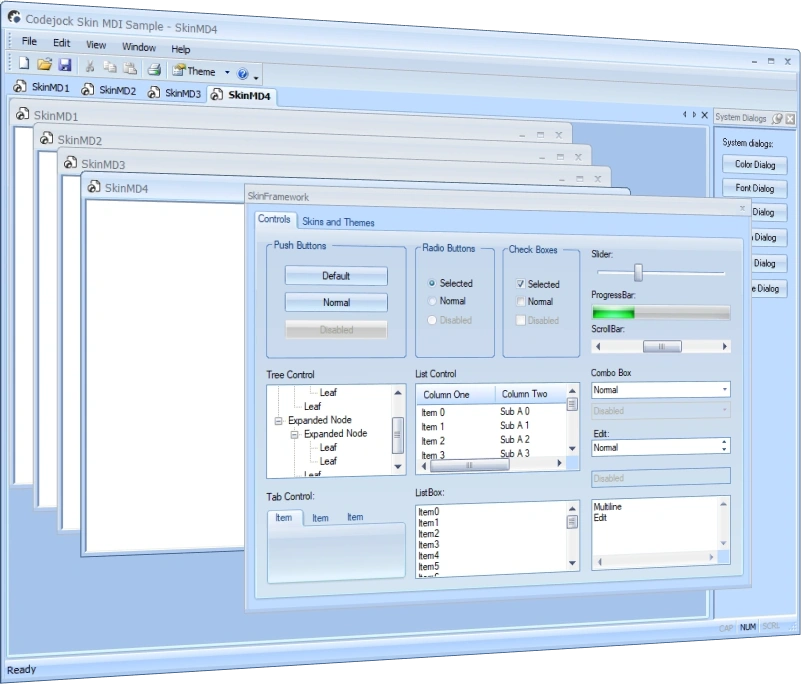Switch to the SkinMD2 document tab
The image size is (801, 684).
110,90
